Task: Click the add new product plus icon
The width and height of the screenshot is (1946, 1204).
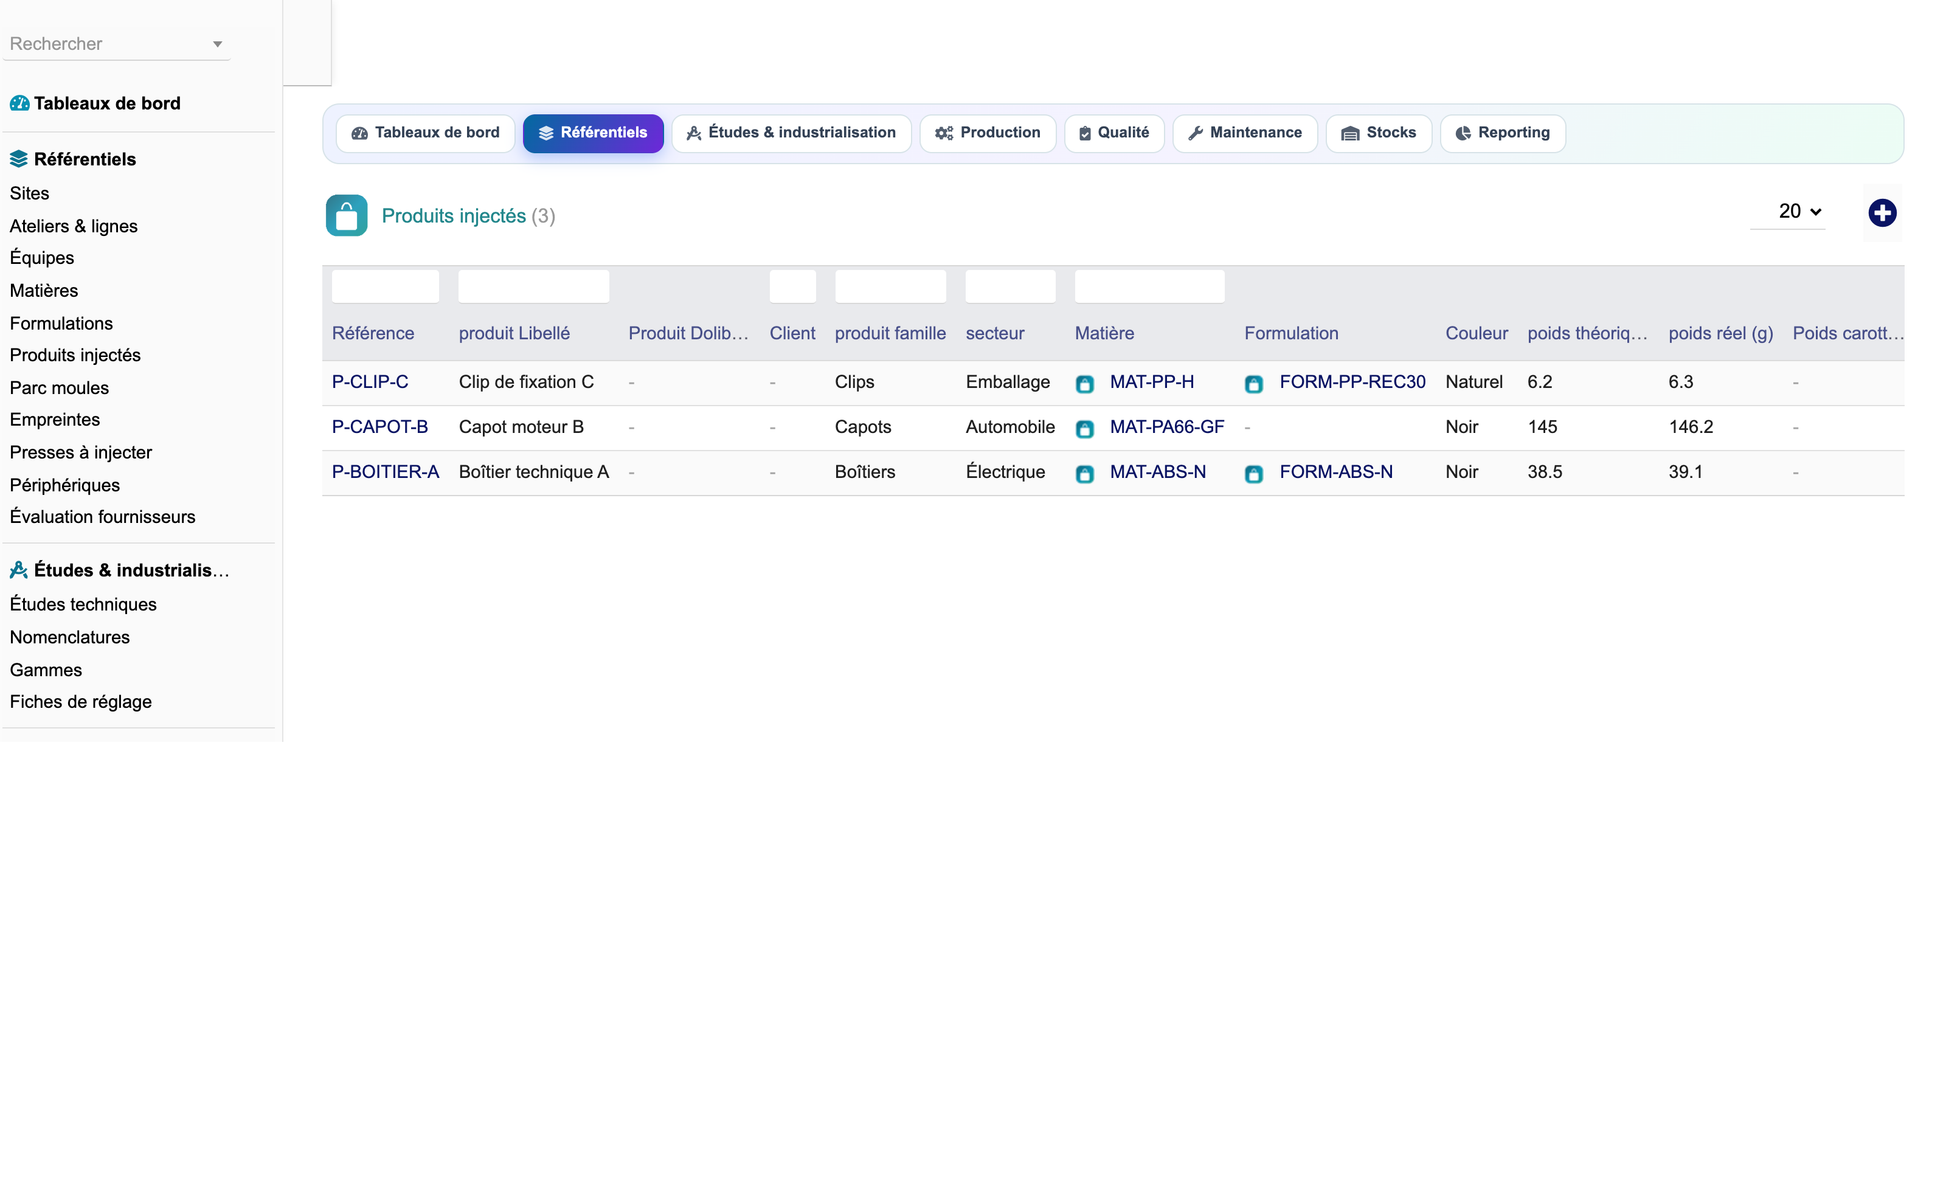Action: pyautogui.click(x=1882, y=213)
